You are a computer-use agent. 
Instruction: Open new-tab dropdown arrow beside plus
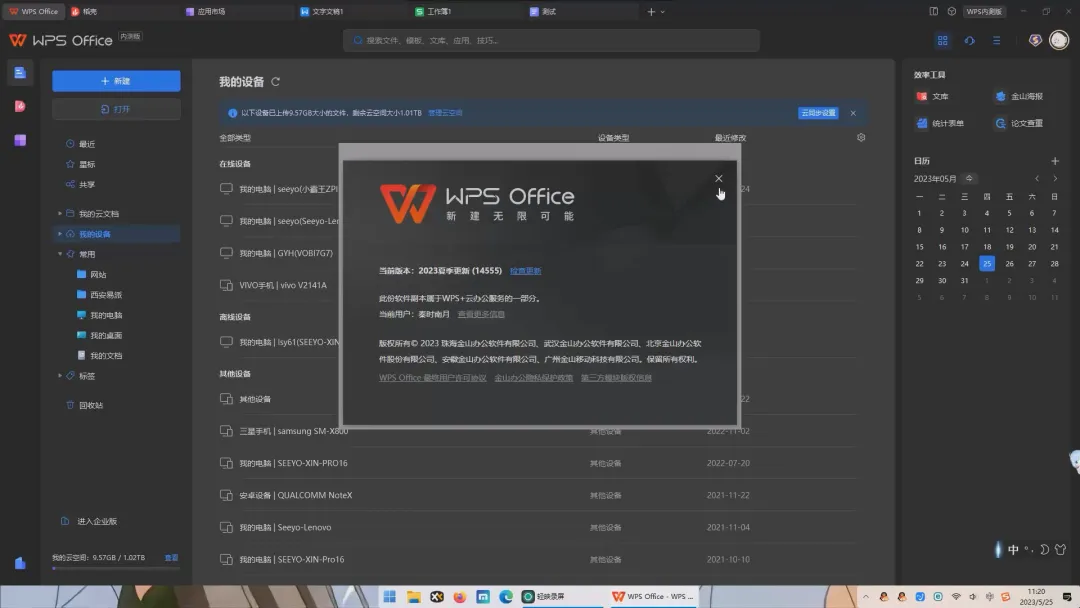pos(663,12)
